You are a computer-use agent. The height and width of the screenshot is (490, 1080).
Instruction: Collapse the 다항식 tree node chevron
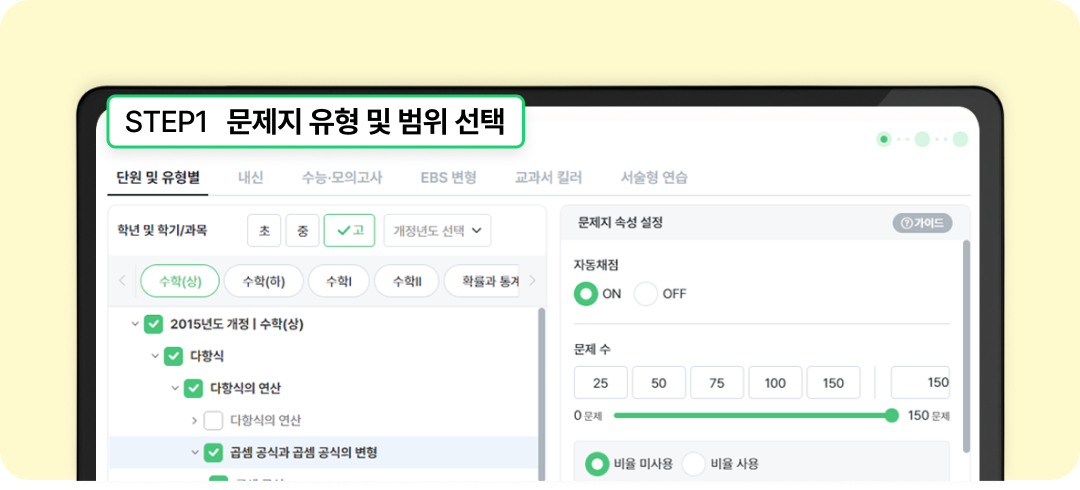155,356
